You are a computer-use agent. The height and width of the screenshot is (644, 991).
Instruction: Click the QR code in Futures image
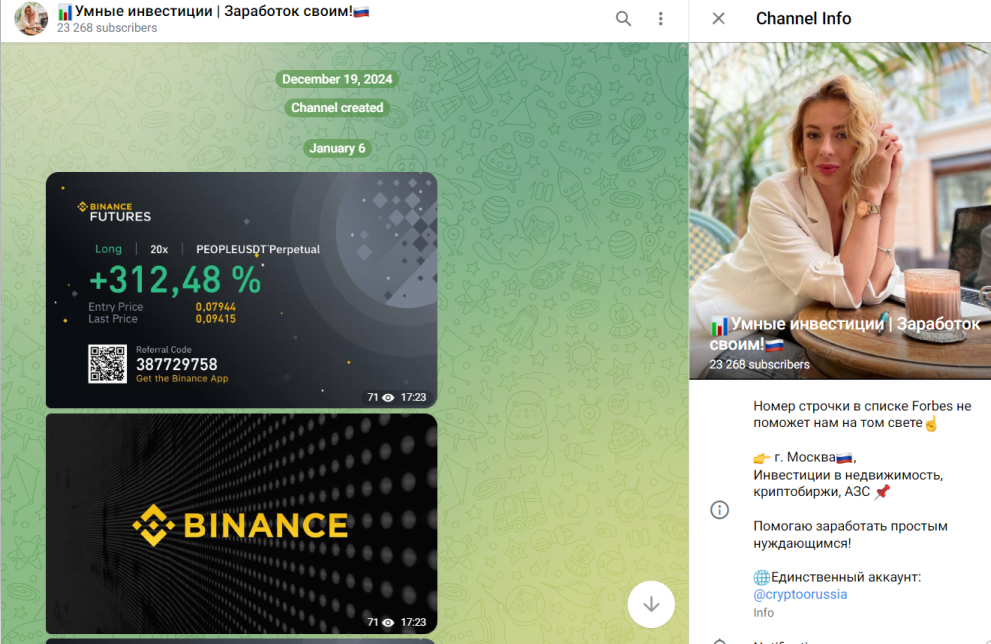pos(107,363)
